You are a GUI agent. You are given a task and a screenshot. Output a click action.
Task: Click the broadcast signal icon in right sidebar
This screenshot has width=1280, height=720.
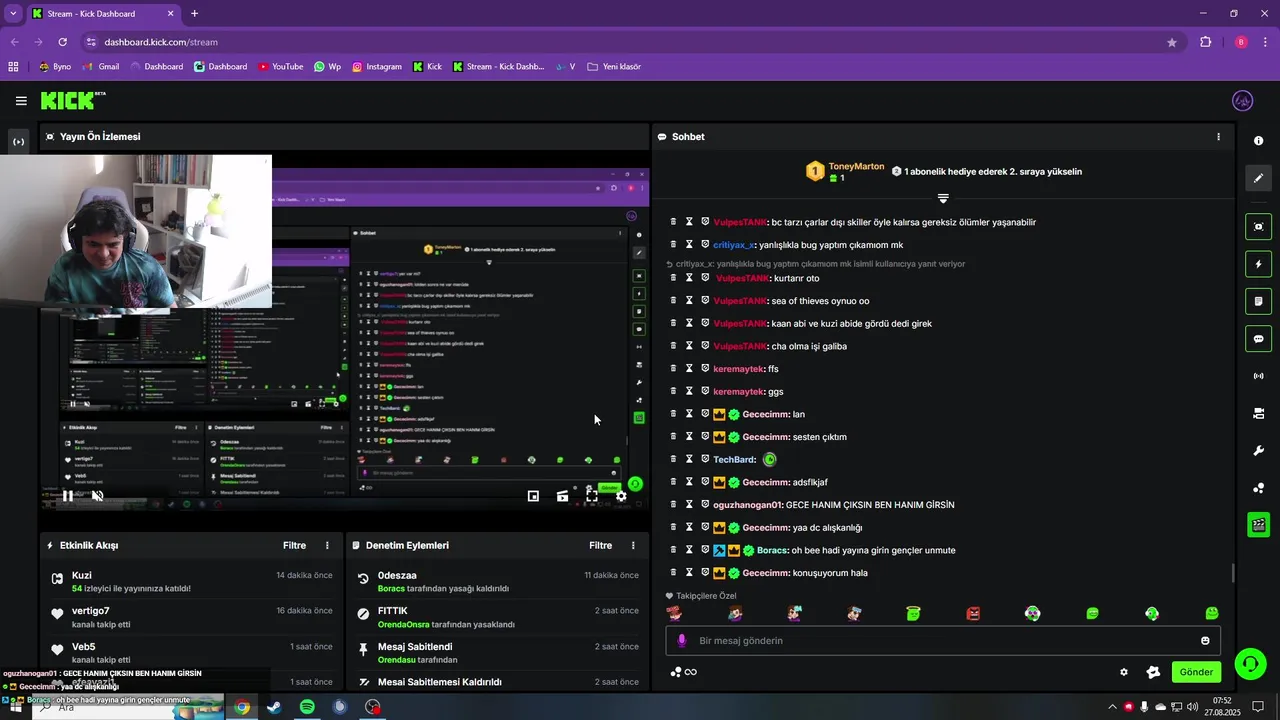[1258, 376]
